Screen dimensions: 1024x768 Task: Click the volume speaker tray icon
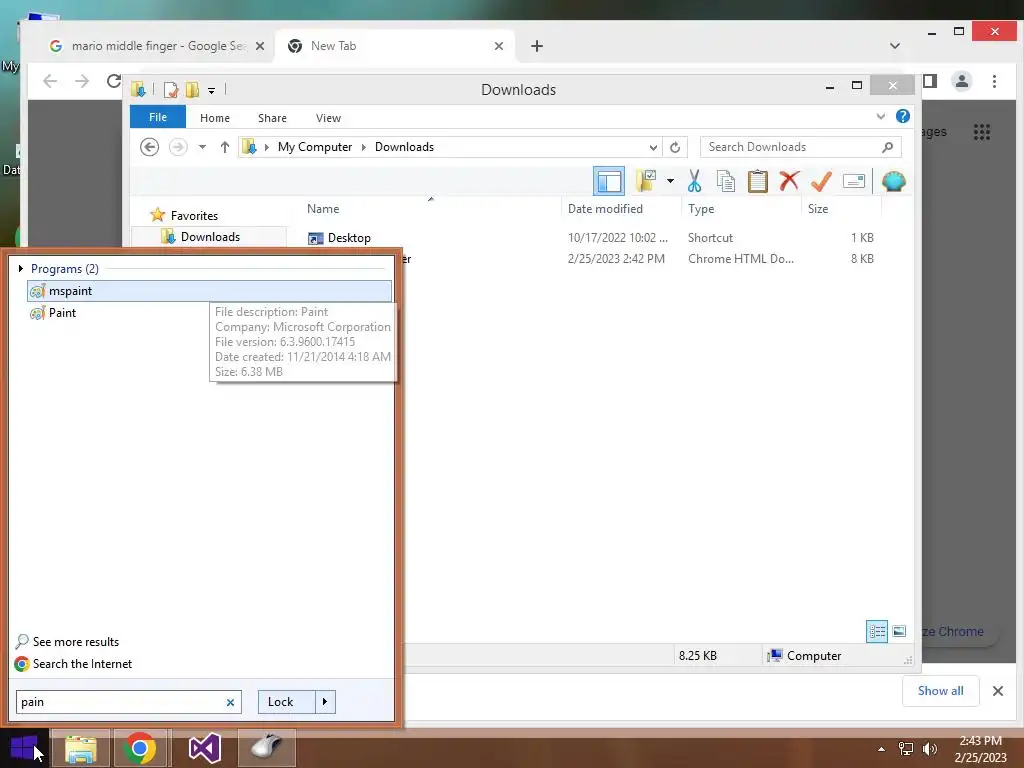point(929,749)
